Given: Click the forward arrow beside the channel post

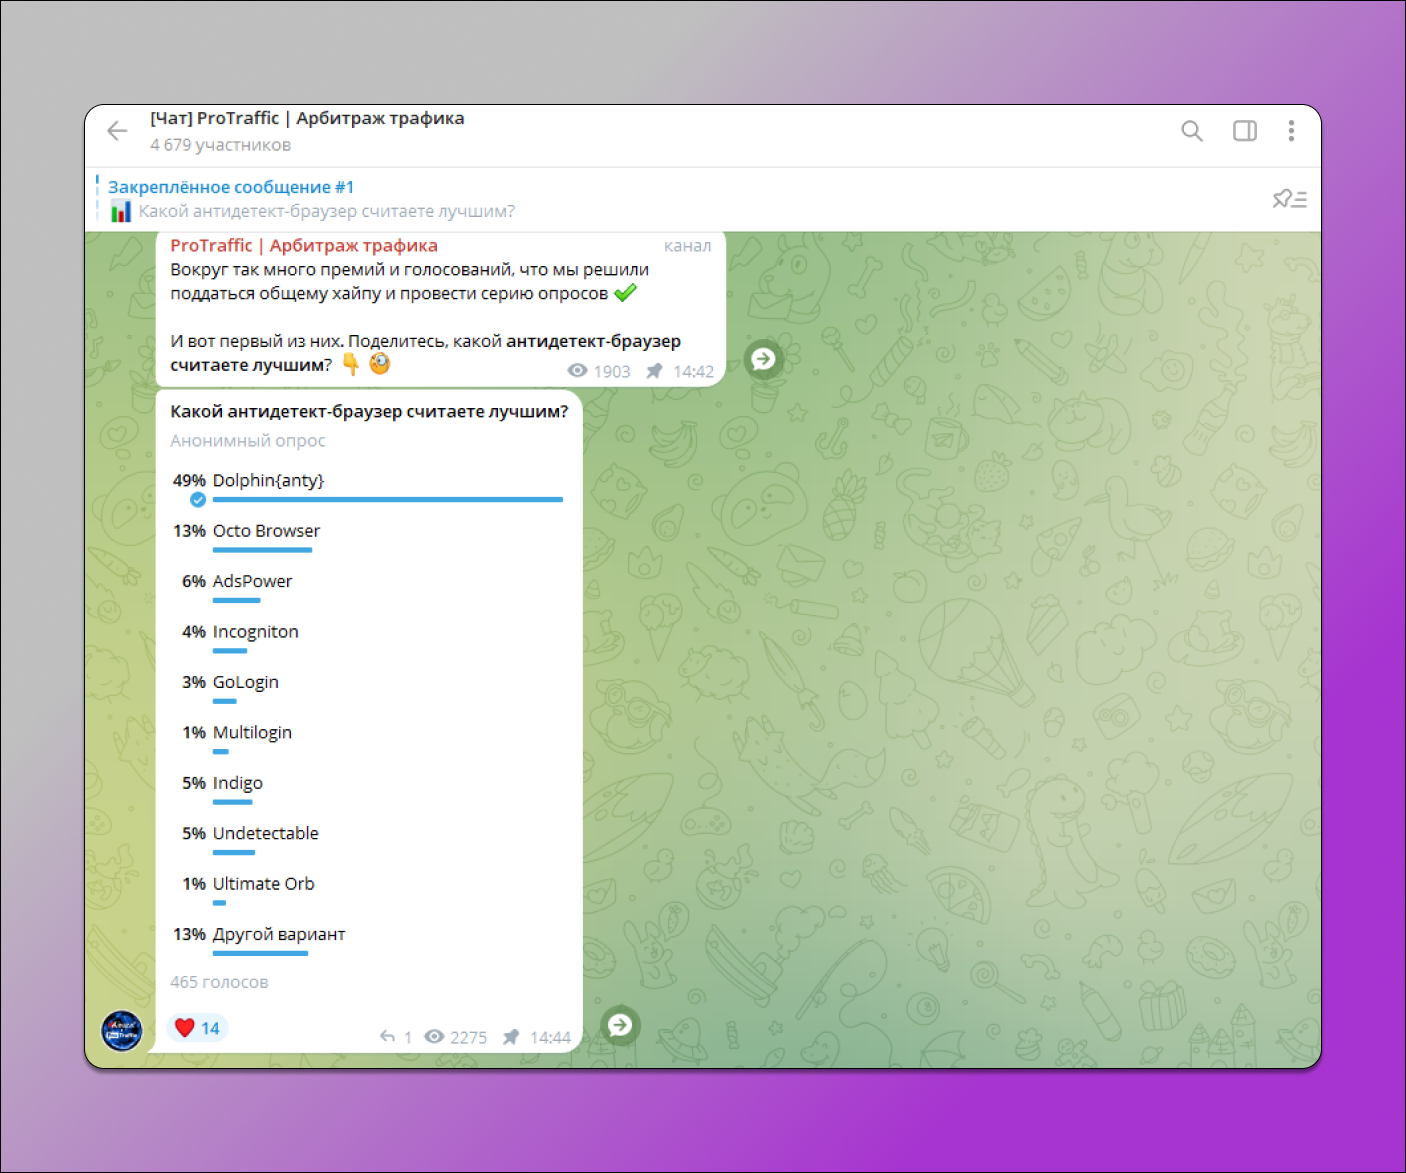Looking at the screenshot, I should pyautogui.click(x=763, y=359).
